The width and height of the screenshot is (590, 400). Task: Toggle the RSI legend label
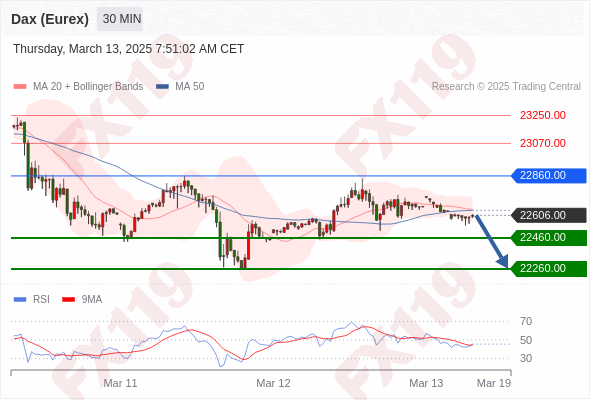click(x=41, y=300)
